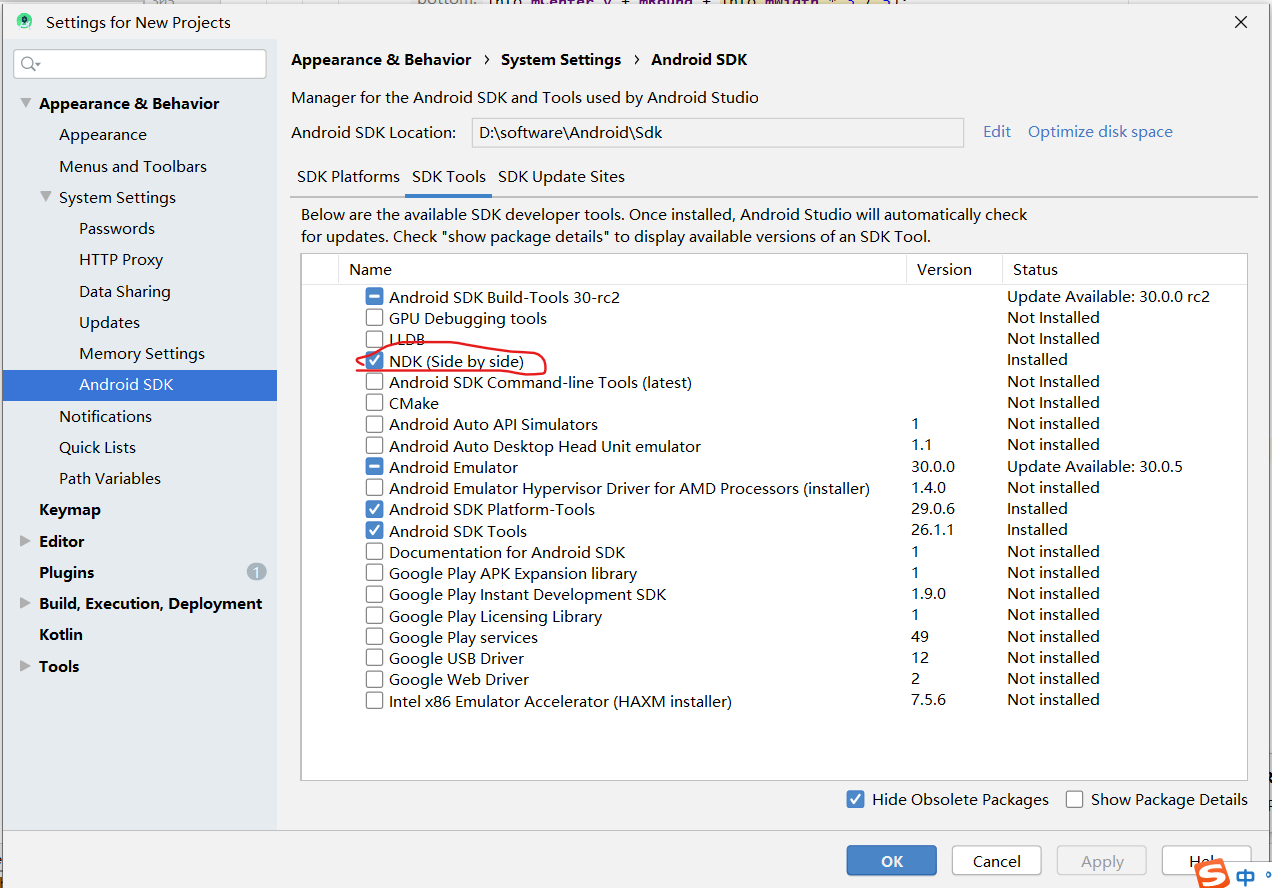Enable GPU Debugging tools checkbox

(374, 318)
